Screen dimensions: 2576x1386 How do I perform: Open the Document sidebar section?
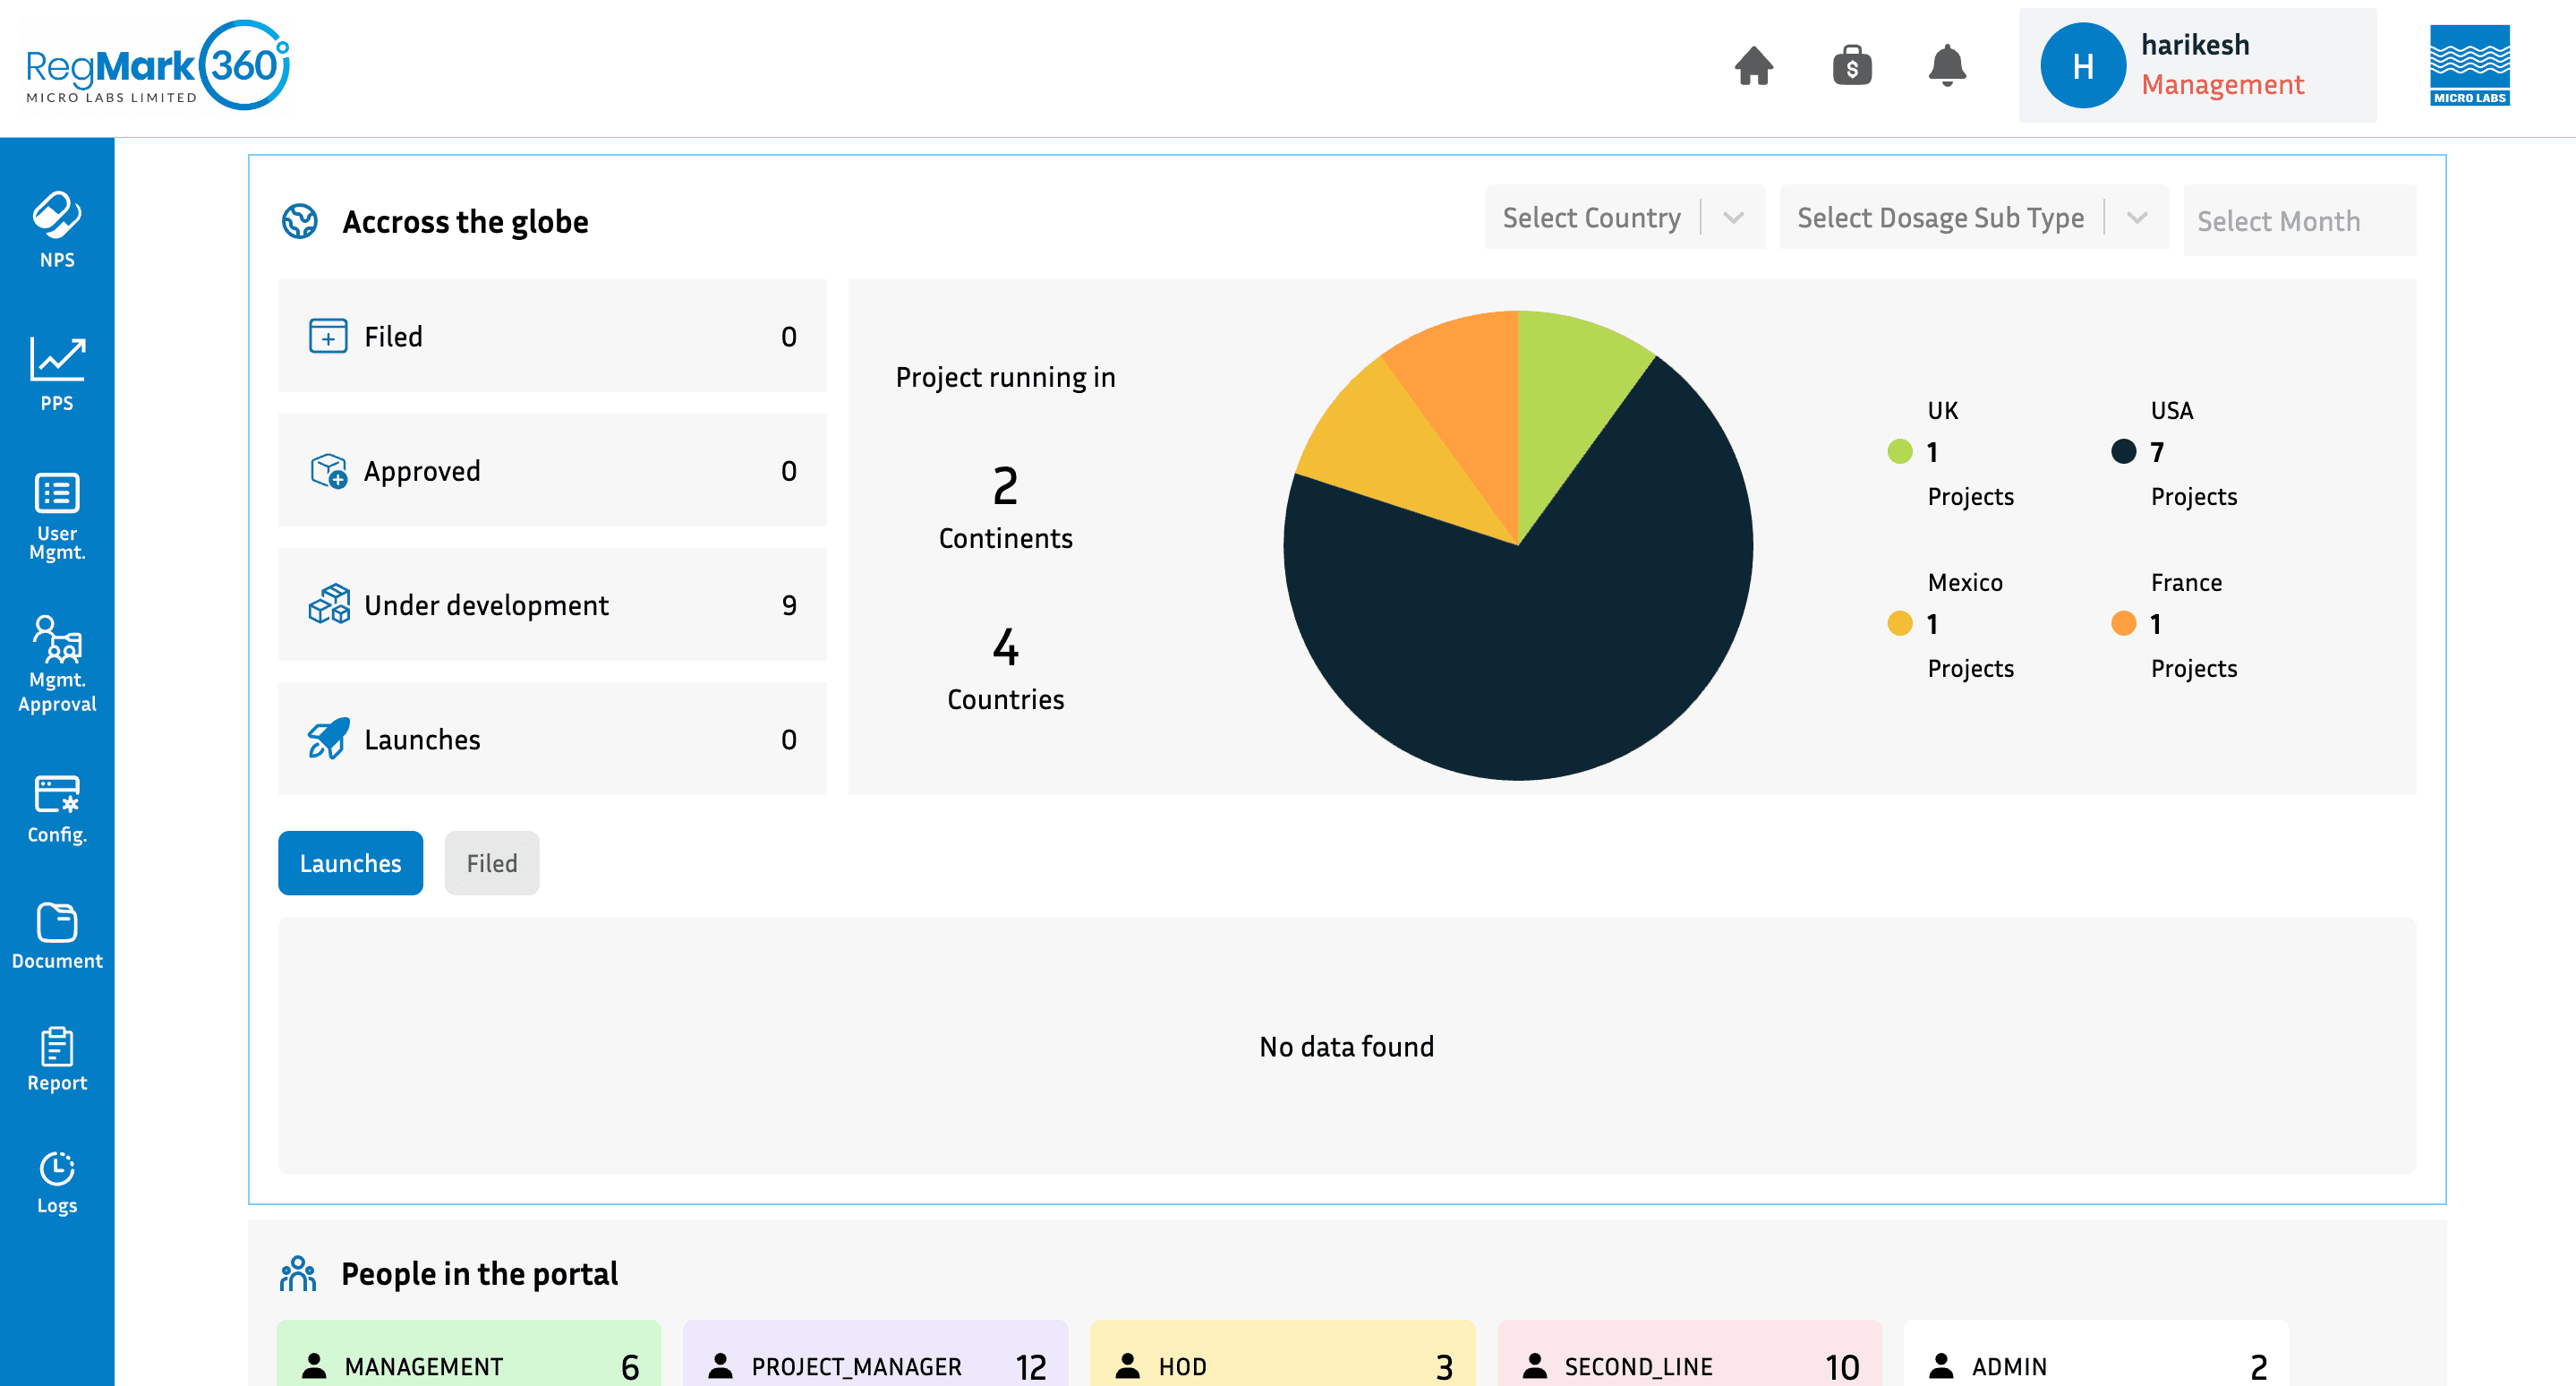(x=57, y=936)
